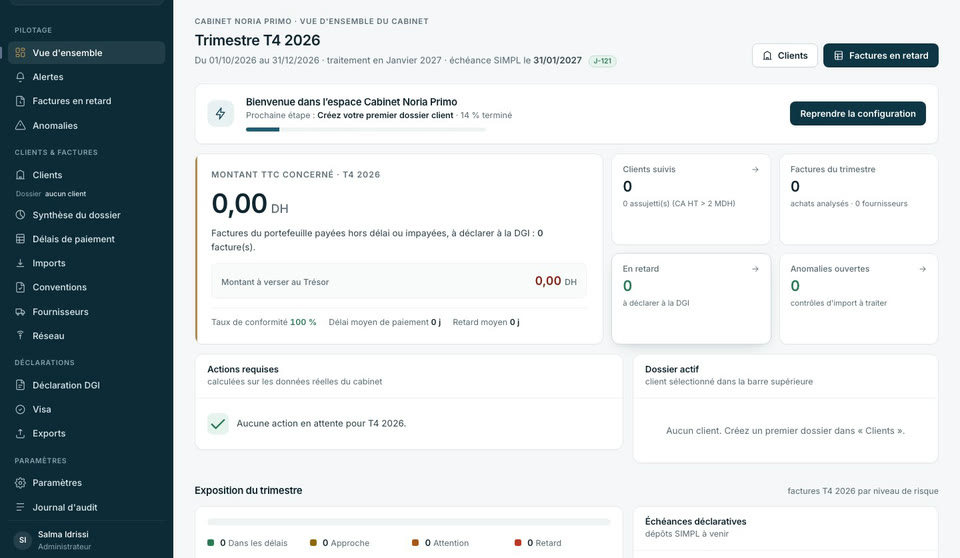960x558 pixels.
Task: Click the Conventions document icon
Action: (20, 287)
